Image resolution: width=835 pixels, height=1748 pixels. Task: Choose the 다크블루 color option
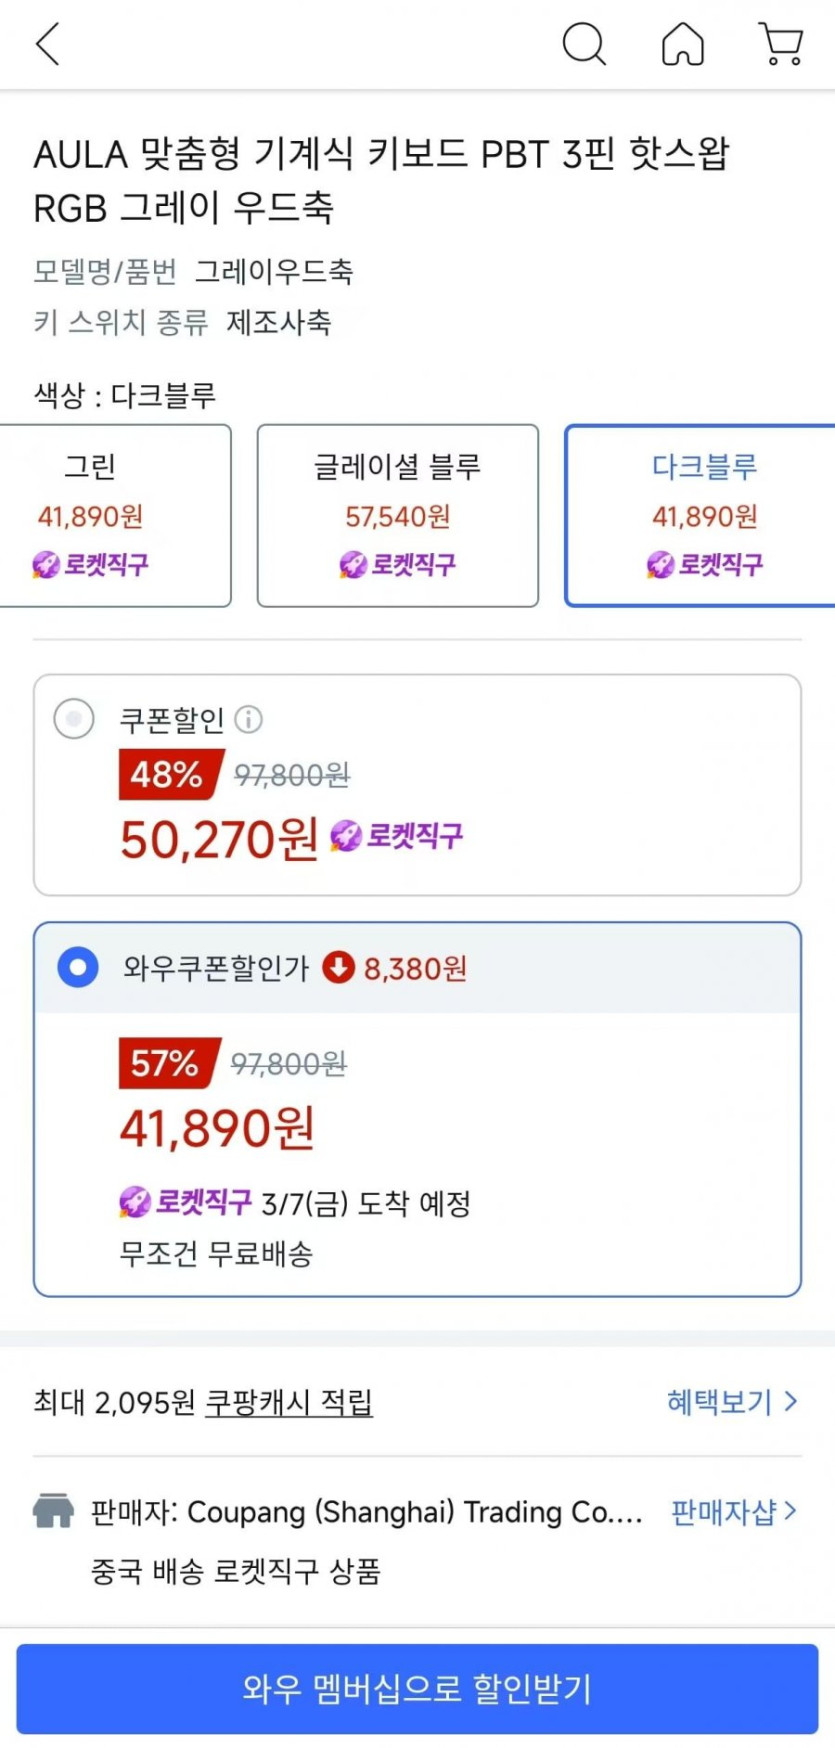pyautogui.click(x=702, y=516)
